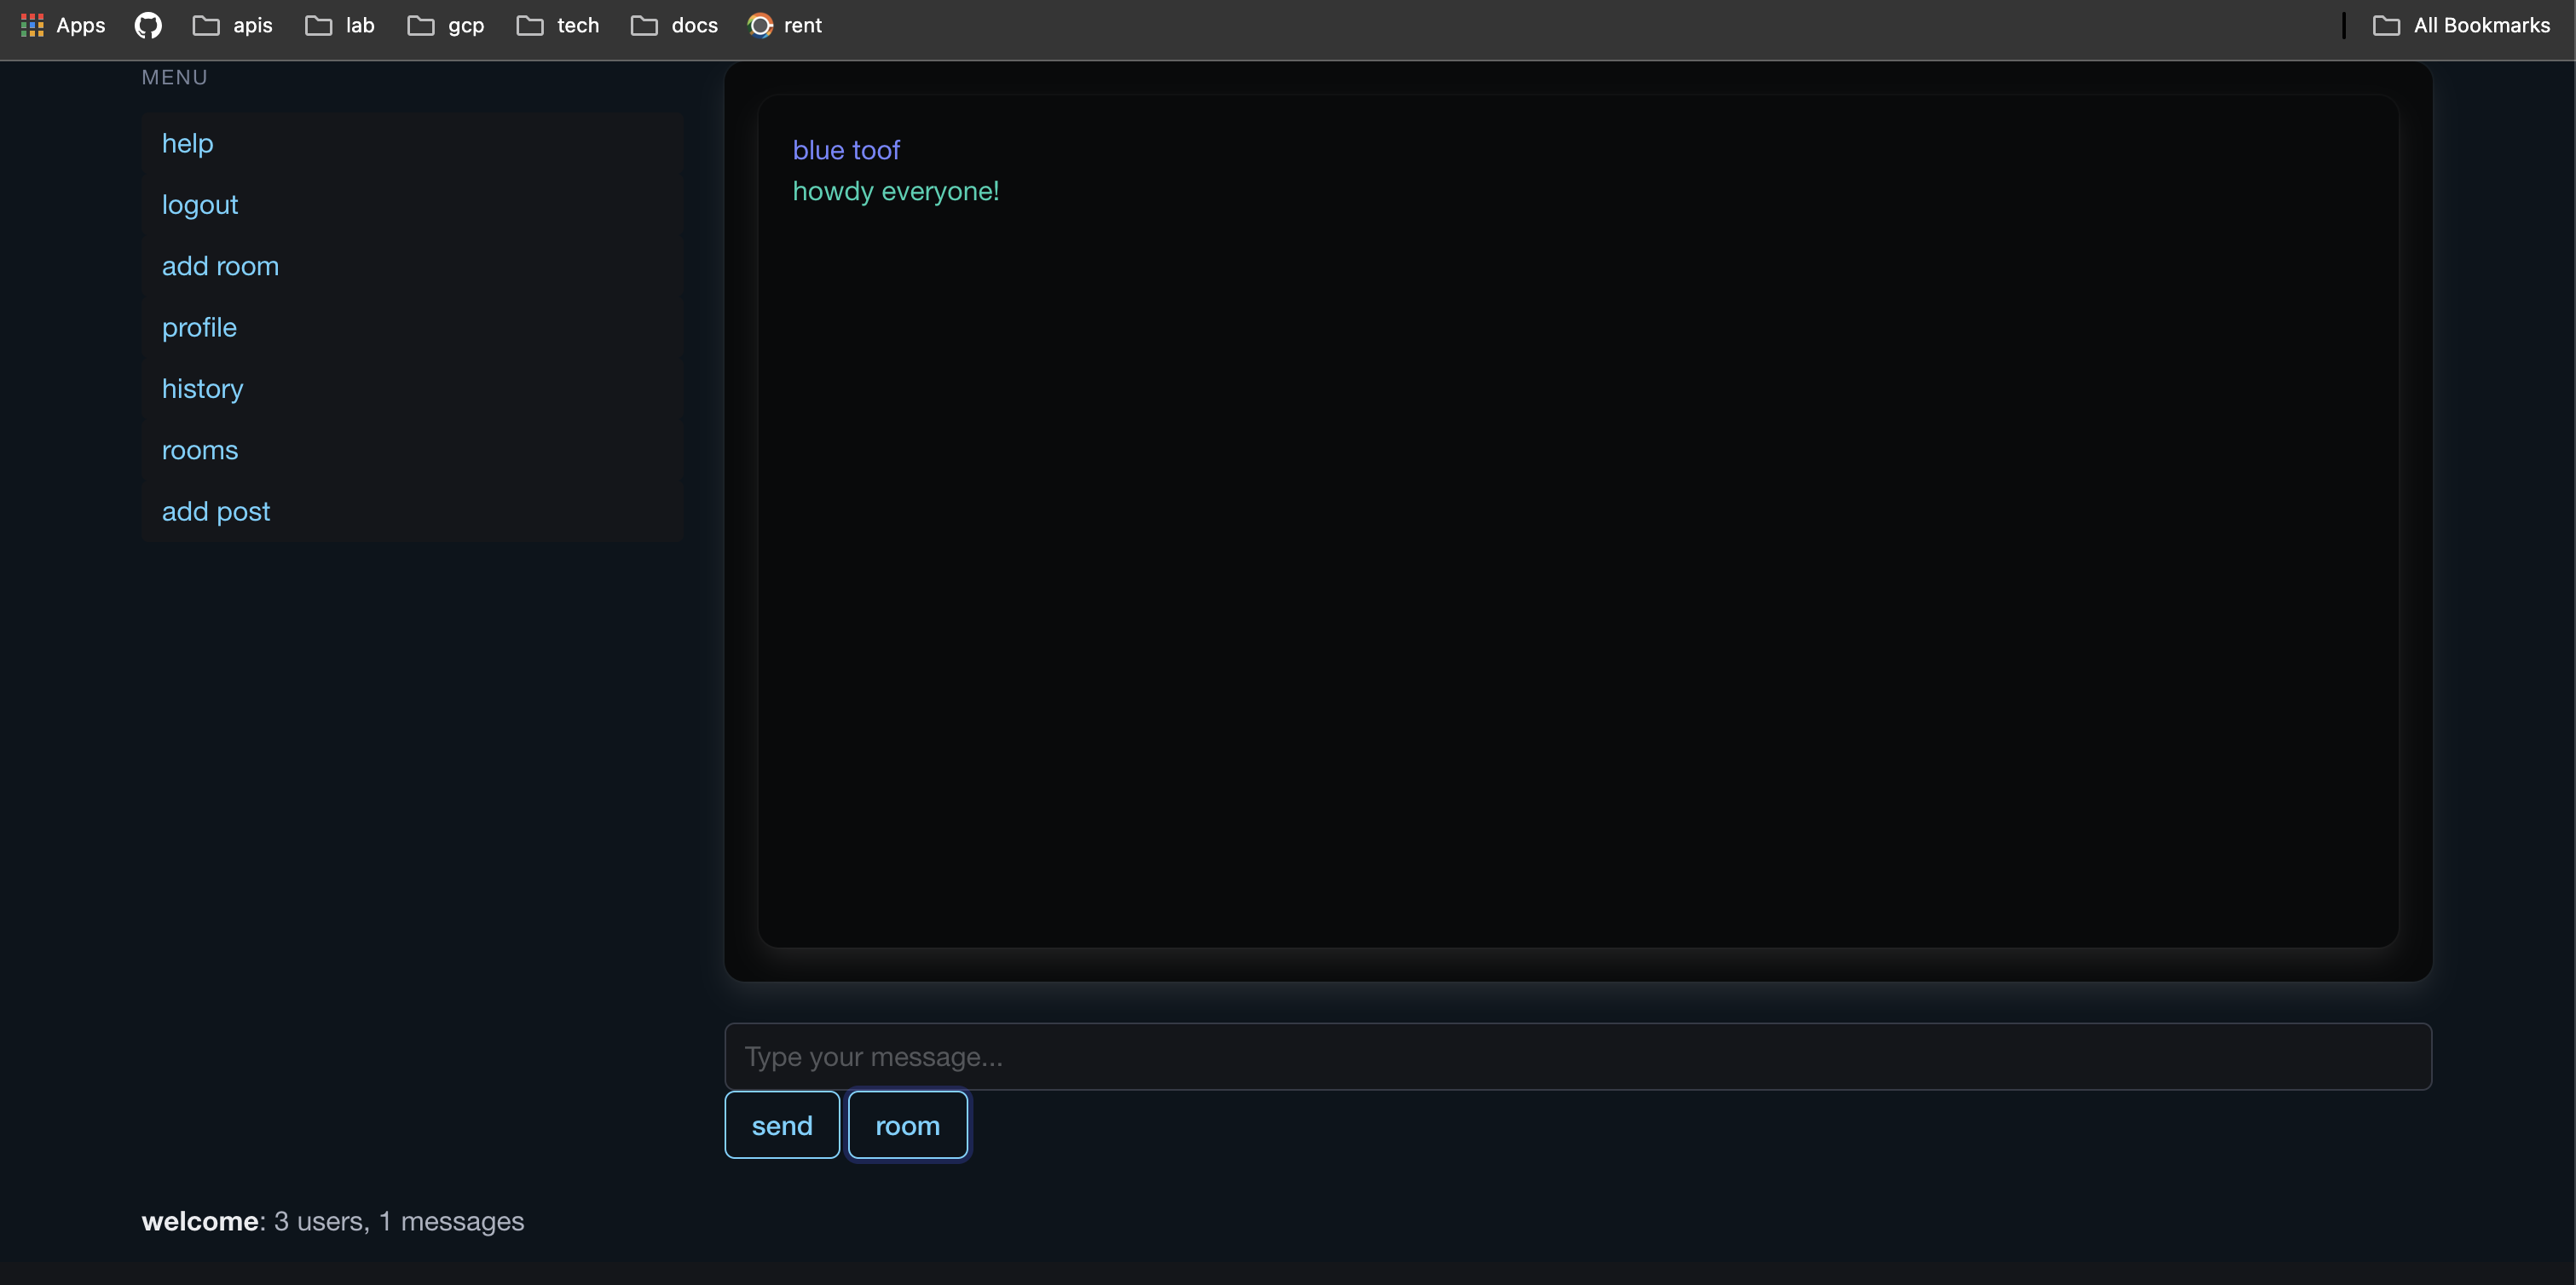Click the MENU heading label

pos(175,77)
